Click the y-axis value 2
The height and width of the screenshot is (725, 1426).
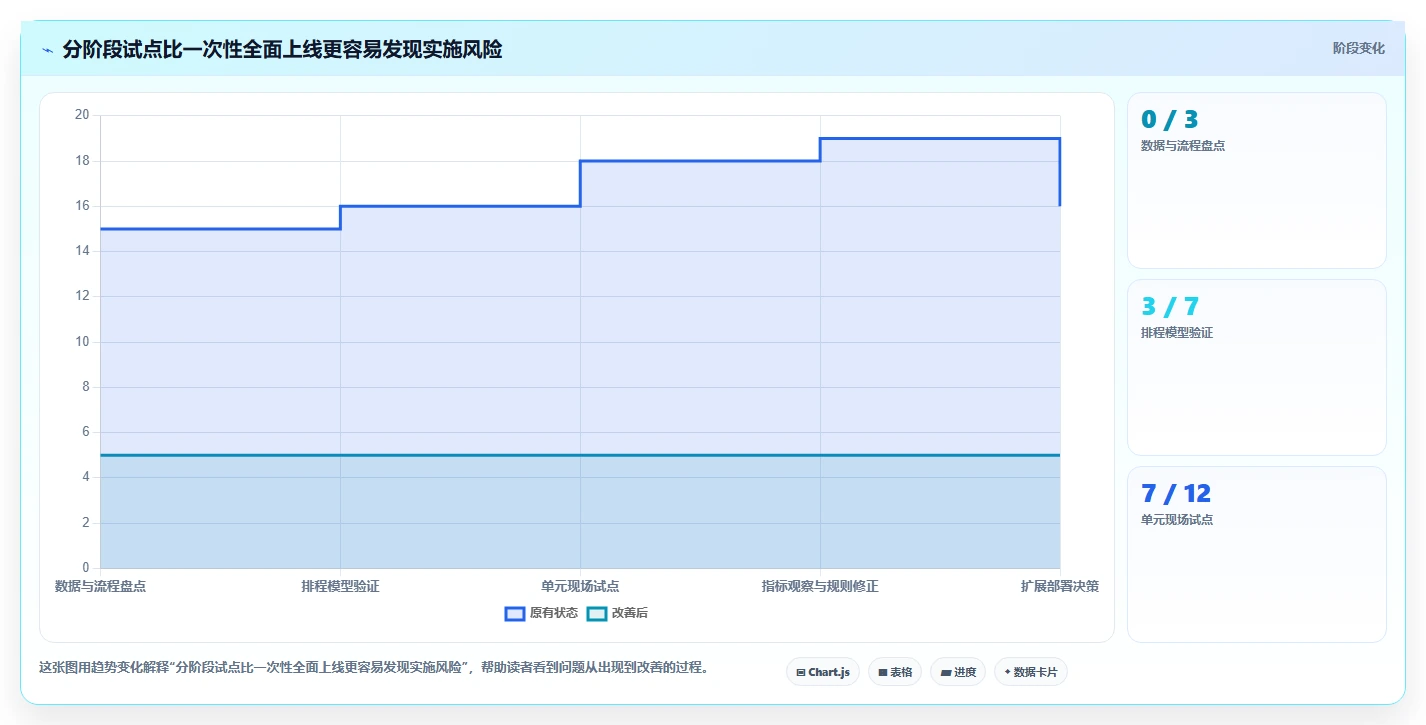86,523
